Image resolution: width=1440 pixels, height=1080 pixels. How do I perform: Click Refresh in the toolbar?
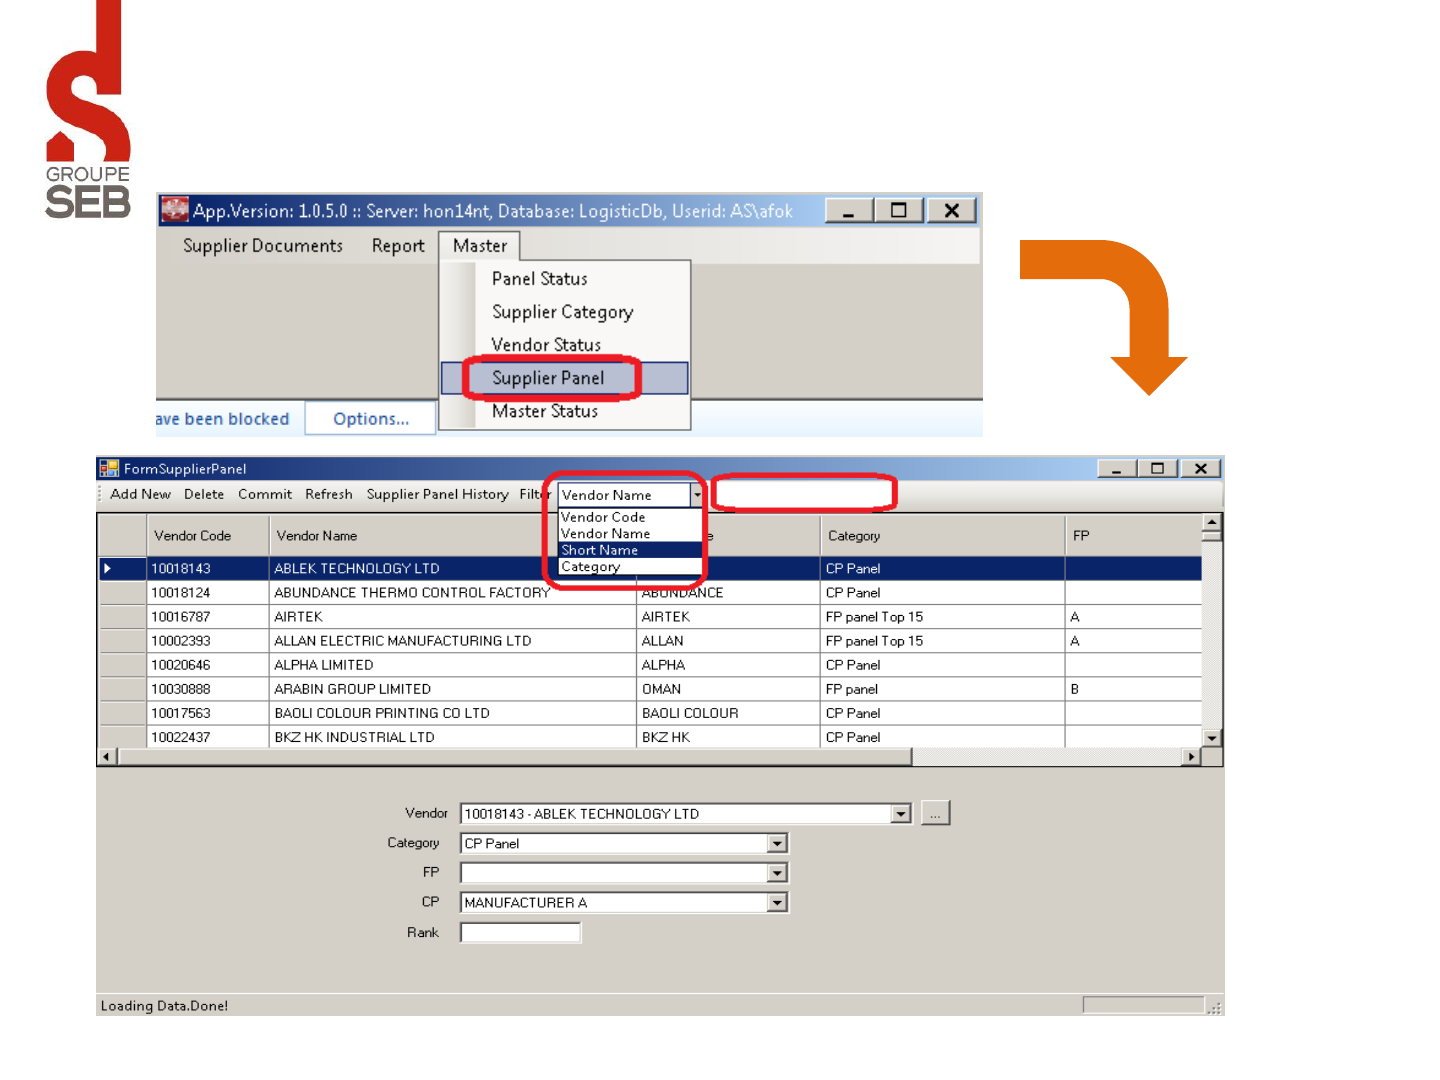point(329,494)
